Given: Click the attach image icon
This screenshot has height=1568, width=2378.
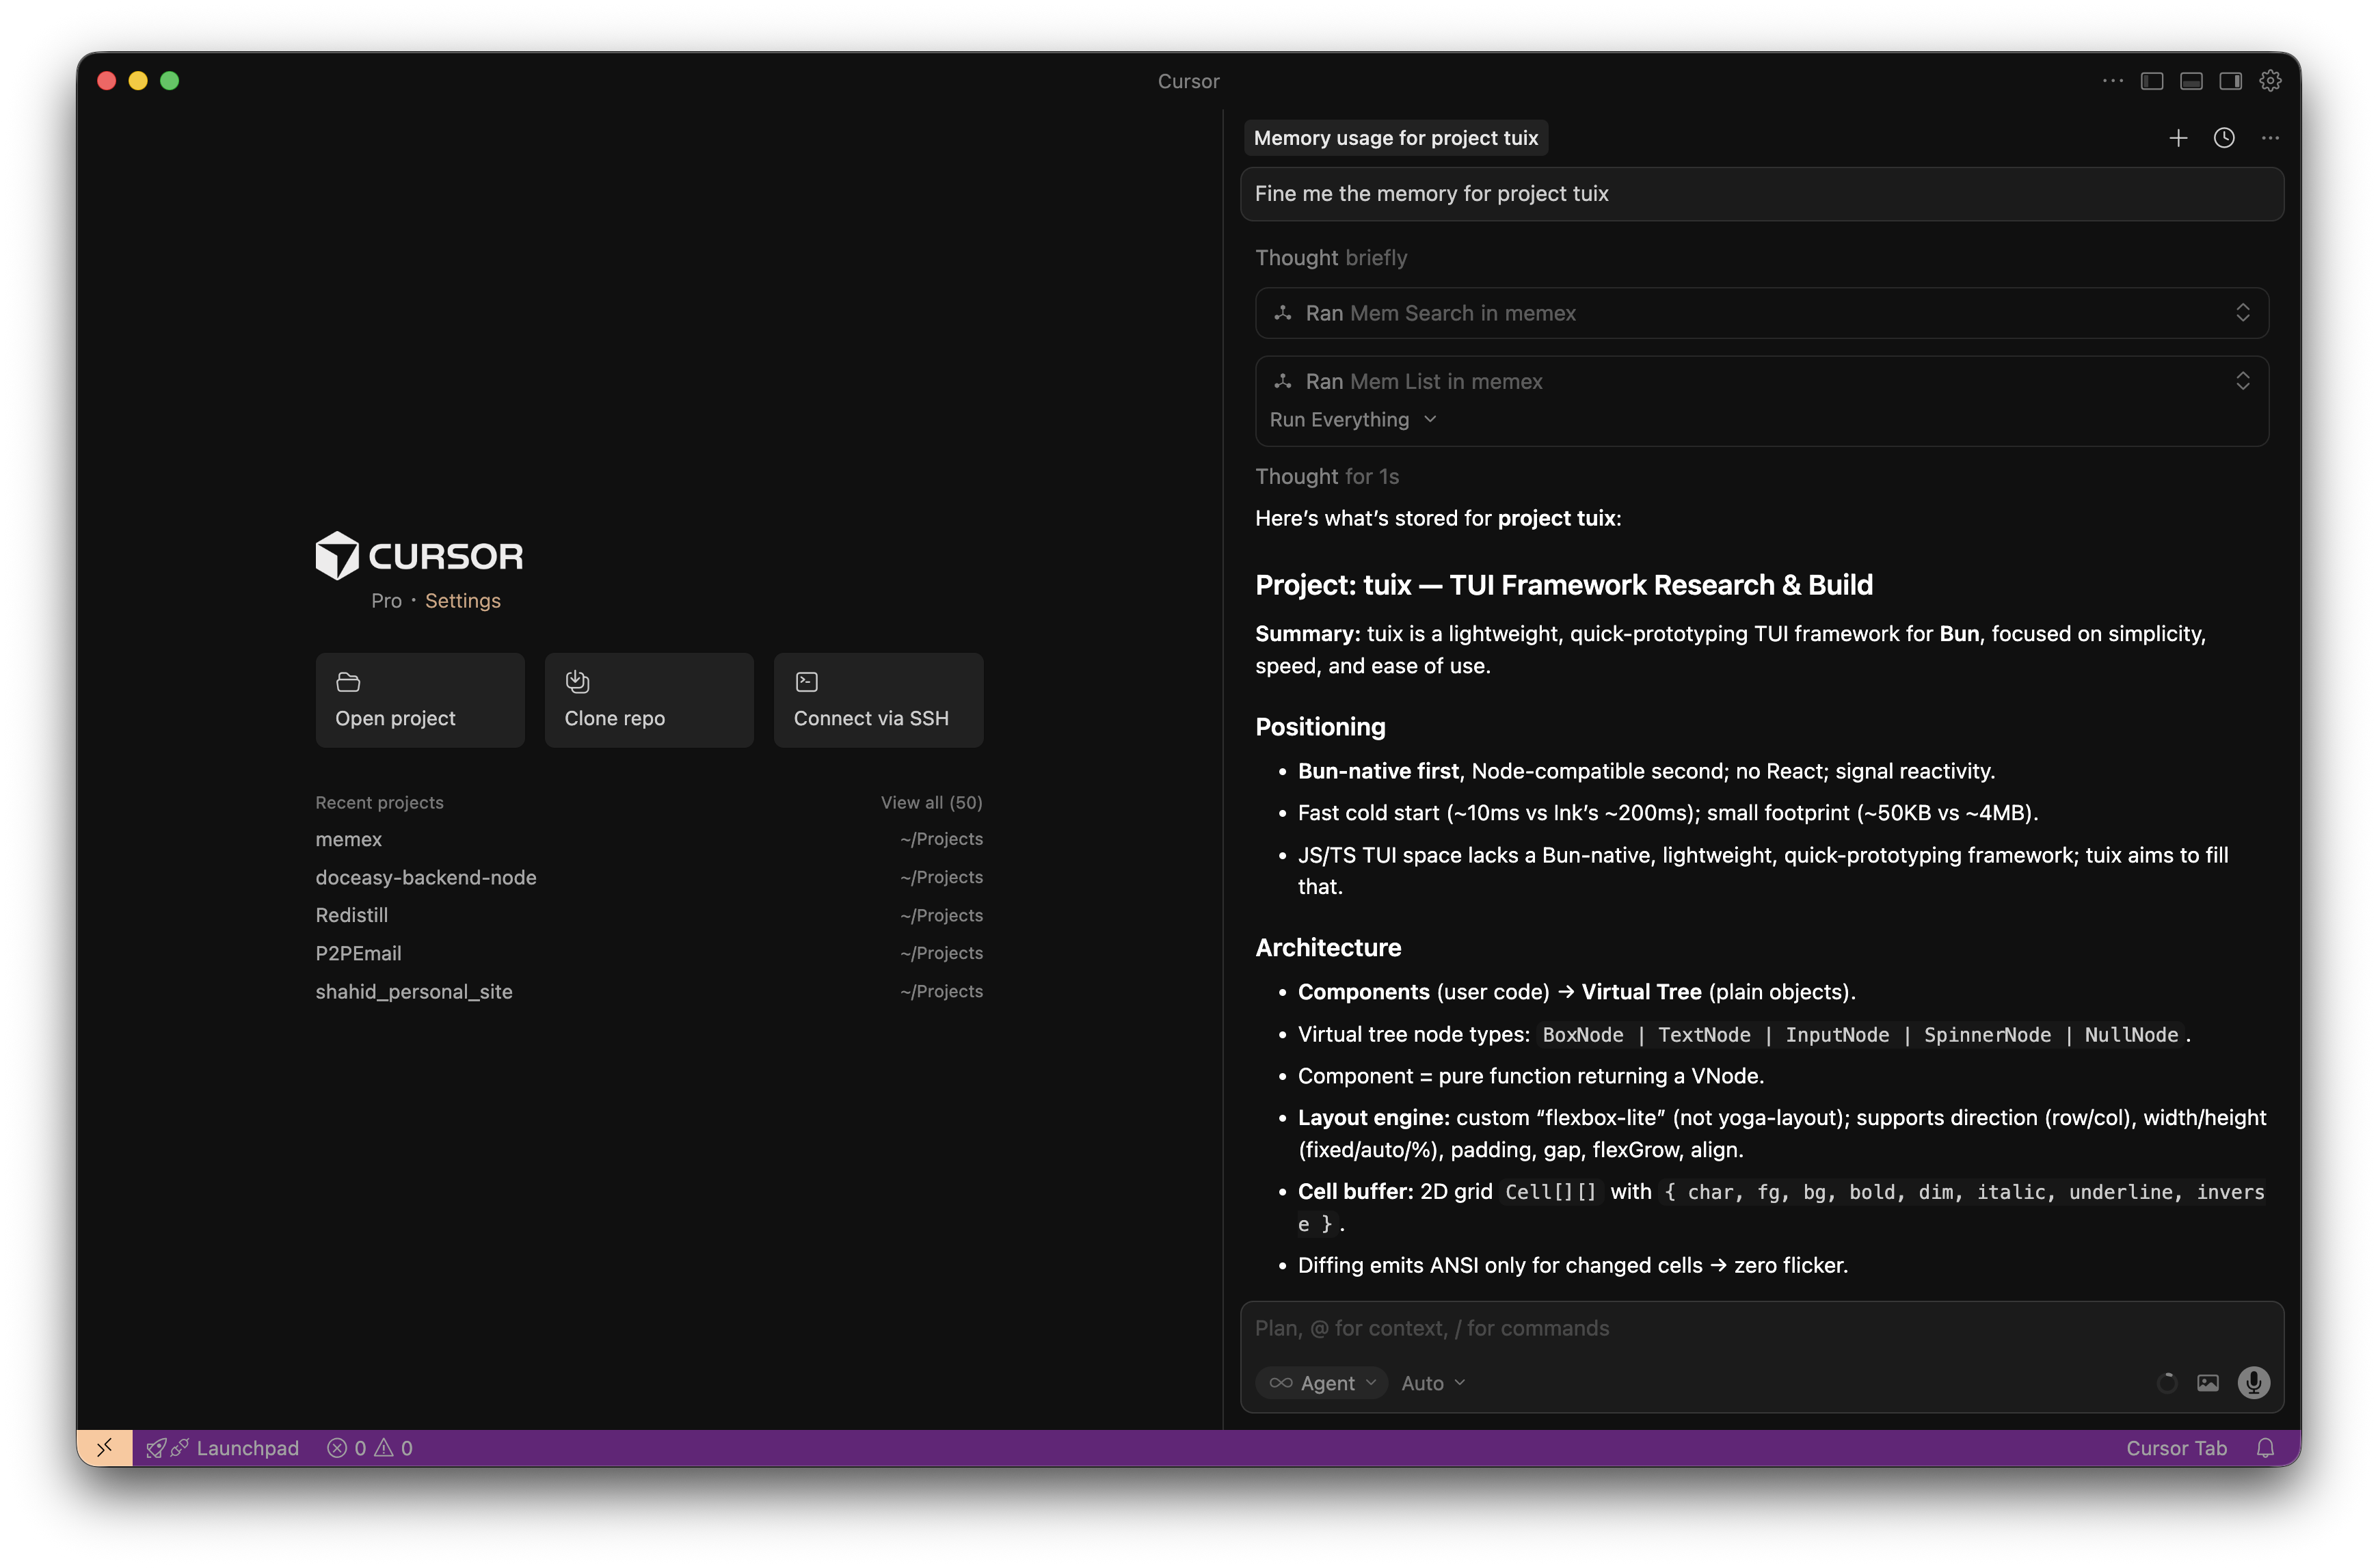Looking at the screenshot, I should click(x=2208, y=1383).
